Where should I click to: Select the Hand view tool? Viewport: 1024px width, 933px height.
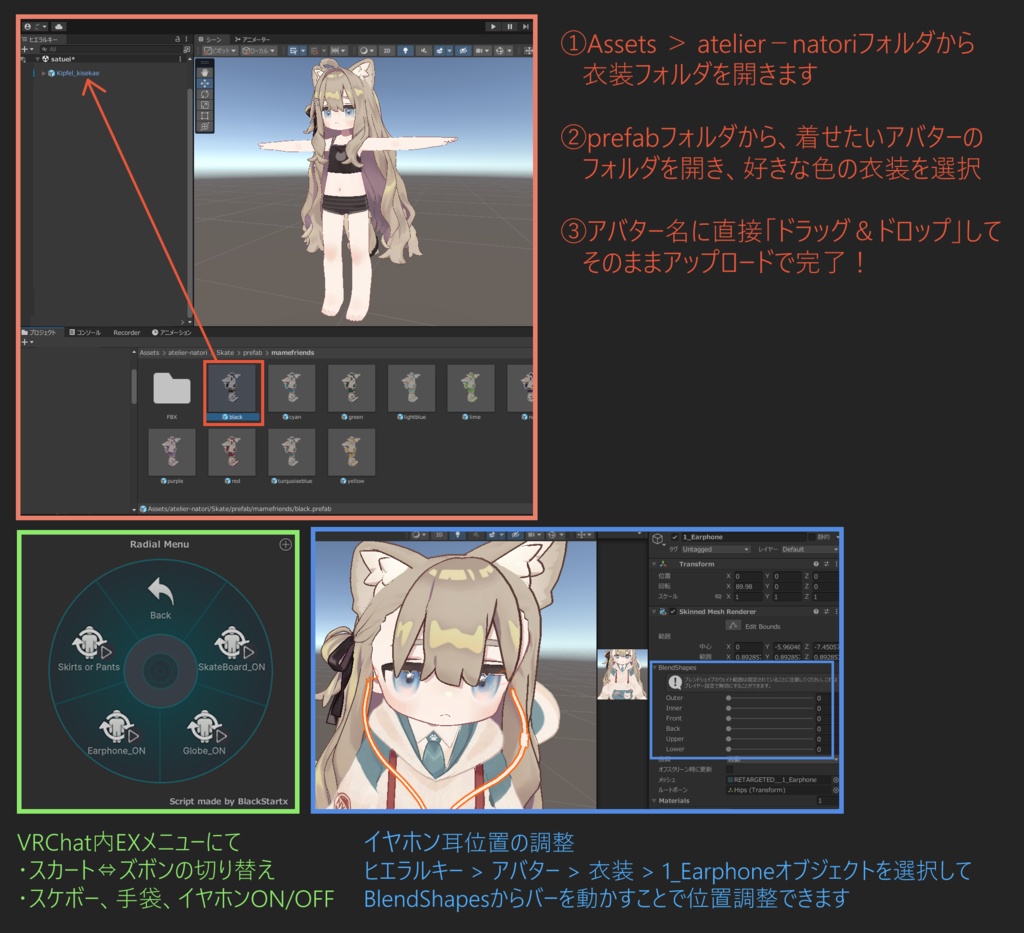pyautogui.click(x=205, y=72)
